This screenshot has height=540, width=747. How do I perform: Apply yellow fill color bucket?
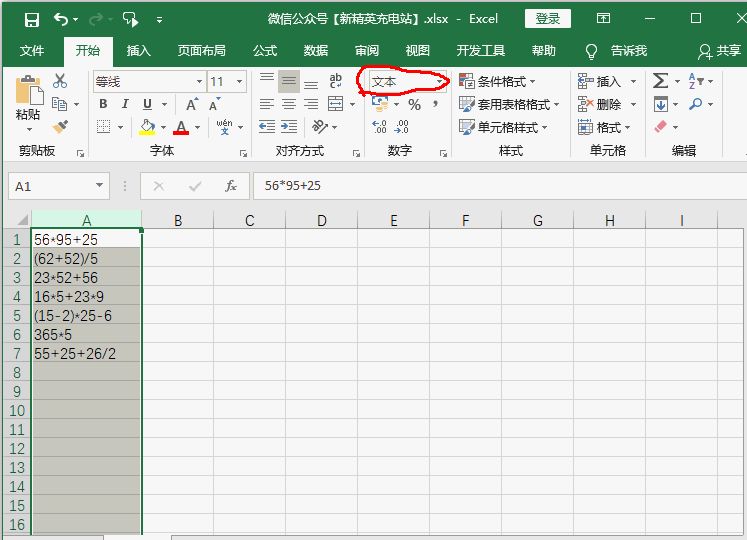coord(147,127)
